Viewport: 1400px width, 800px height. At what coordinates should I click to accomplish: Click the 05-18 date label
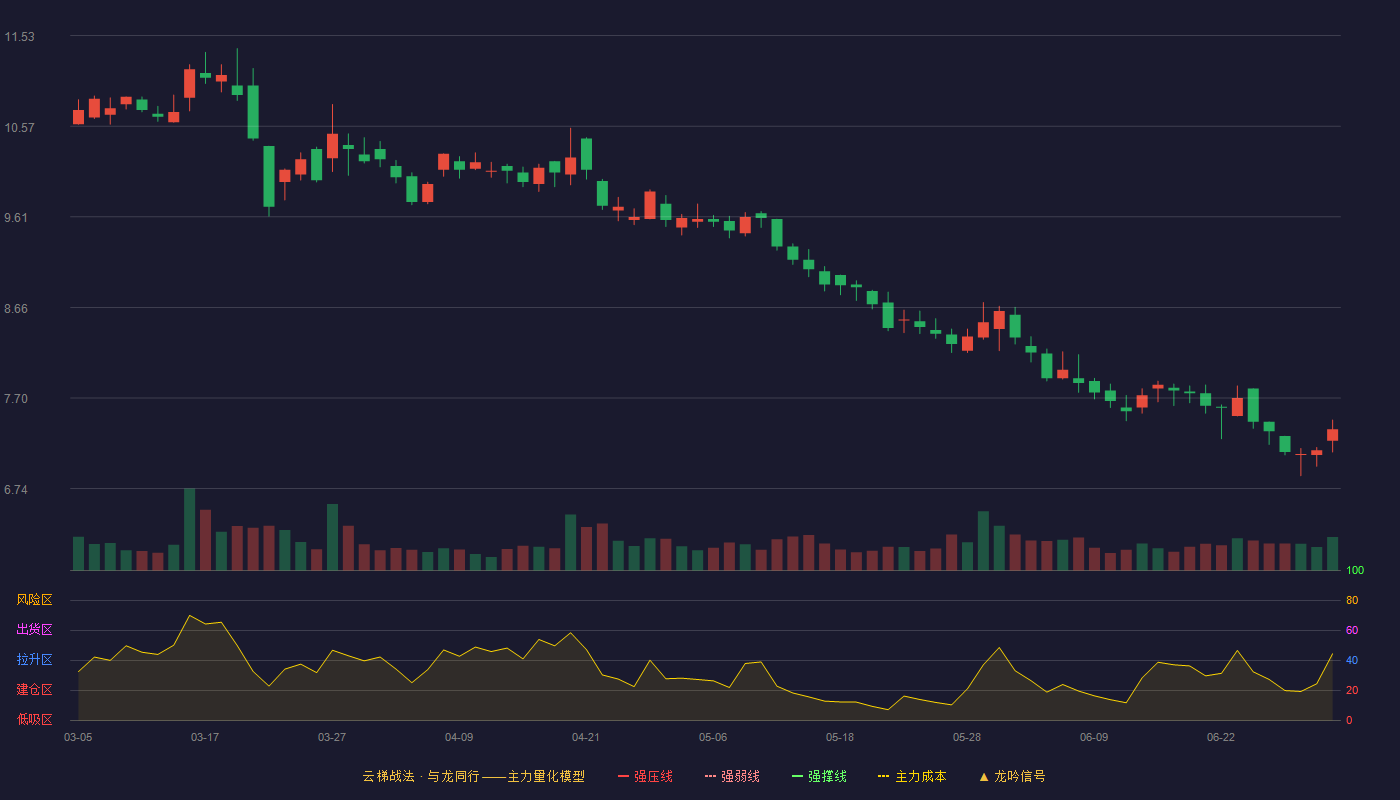pos(840,737)
